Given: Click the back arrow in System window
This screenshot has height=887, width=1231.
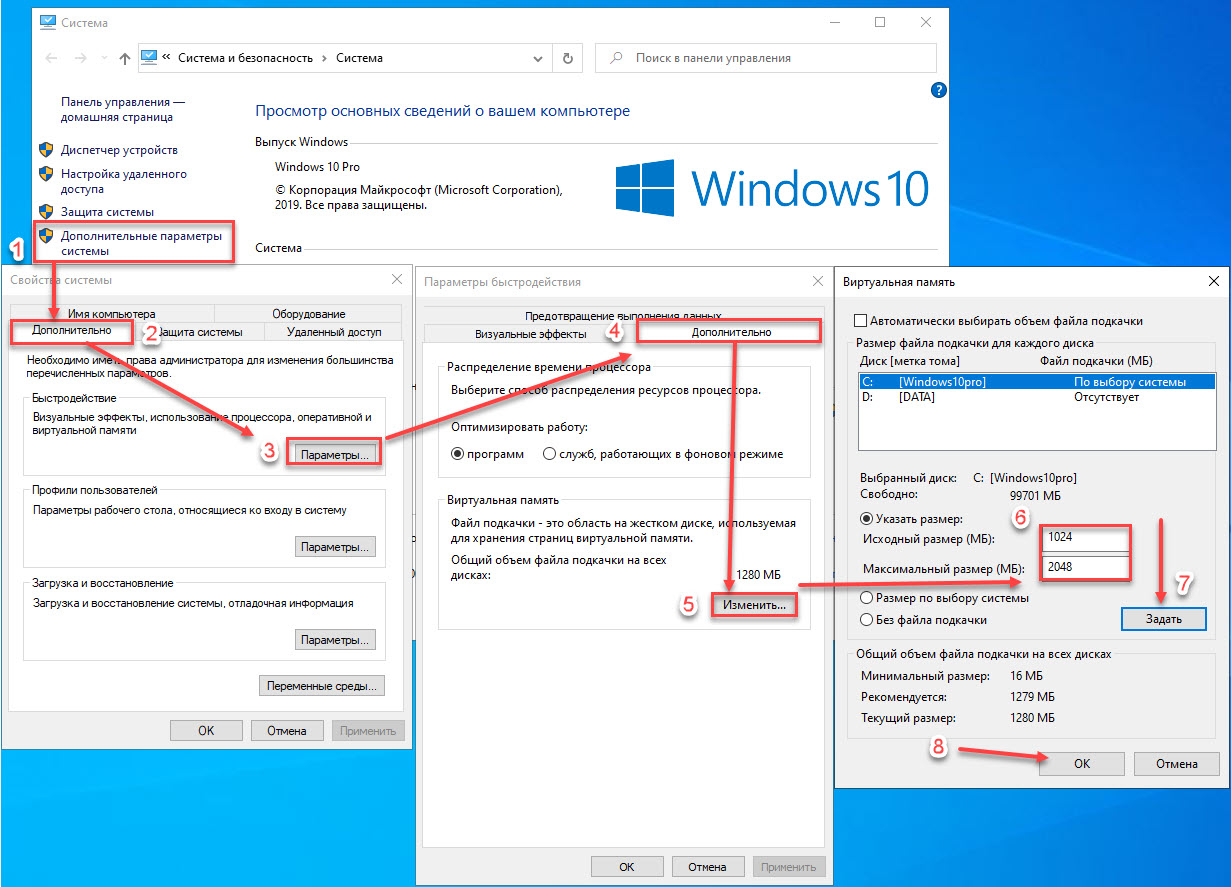Looking at the screenshot, I should [50, 58].
